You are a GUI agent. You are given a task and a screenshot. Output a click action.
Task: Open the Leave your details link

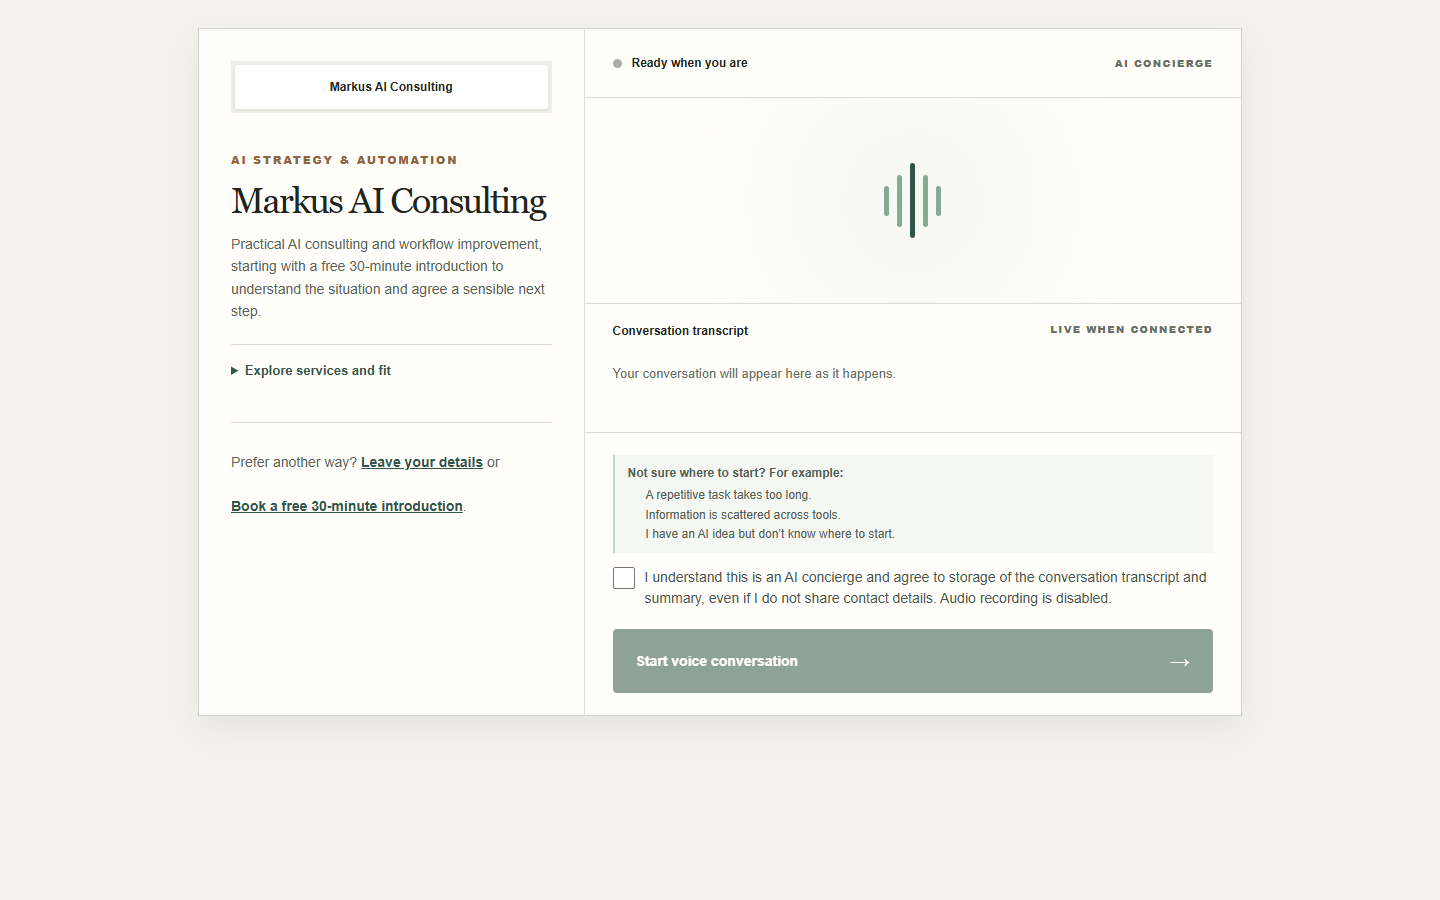(x=422, y=462)
